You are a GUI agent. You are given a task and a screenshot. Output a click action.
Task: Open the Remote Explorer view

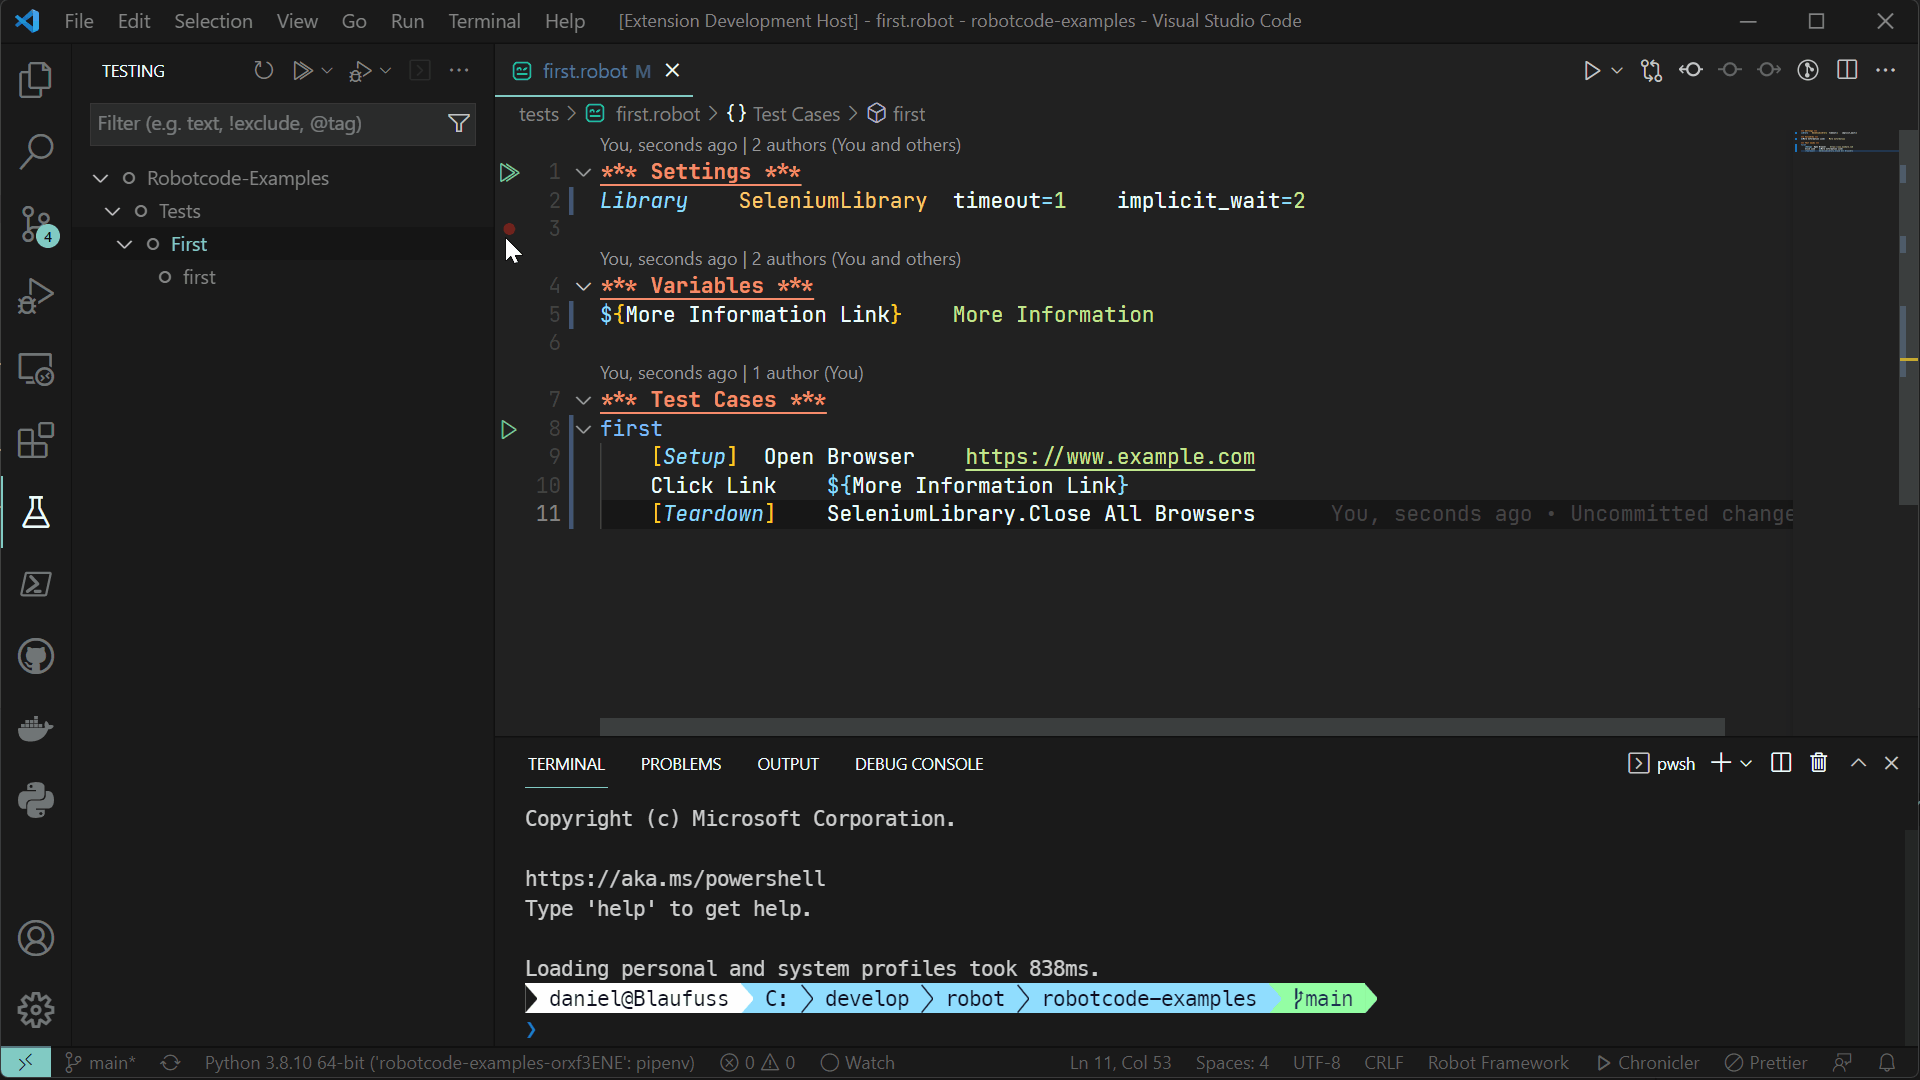pos(36,369)
